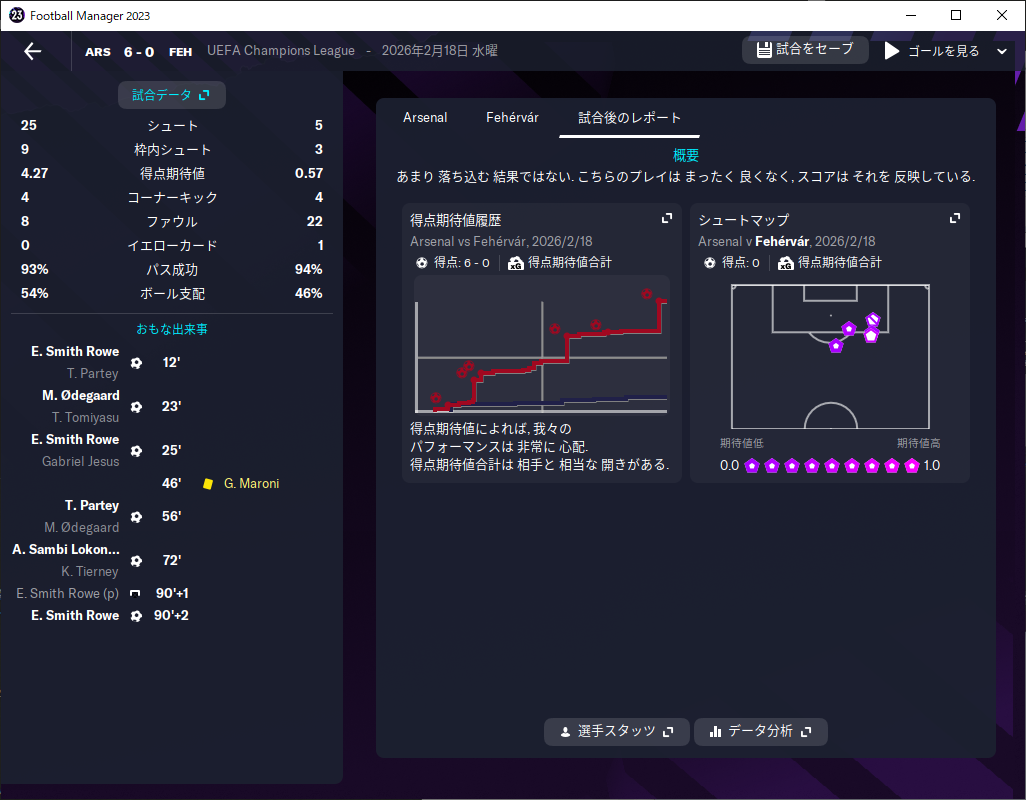Click the first pentagon in xG scale legend
This screenshot has width=1026, height=800.
[x=752, y=466]
